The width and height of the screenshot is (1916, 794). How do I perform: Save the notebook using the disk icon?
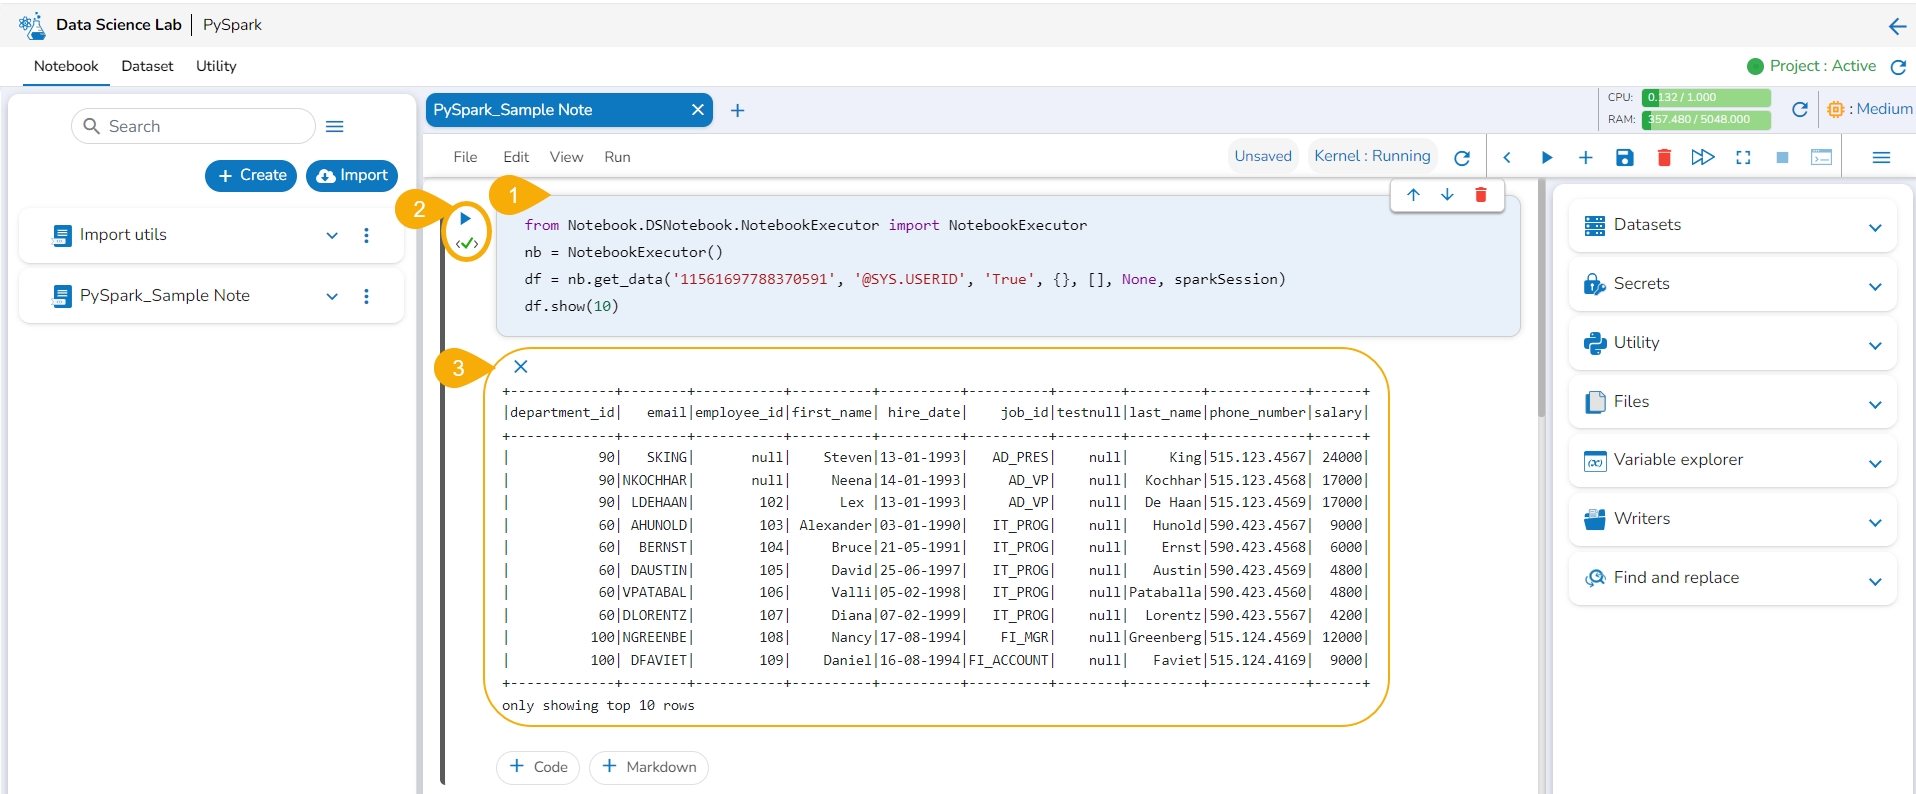click(x=1624, y=158)
